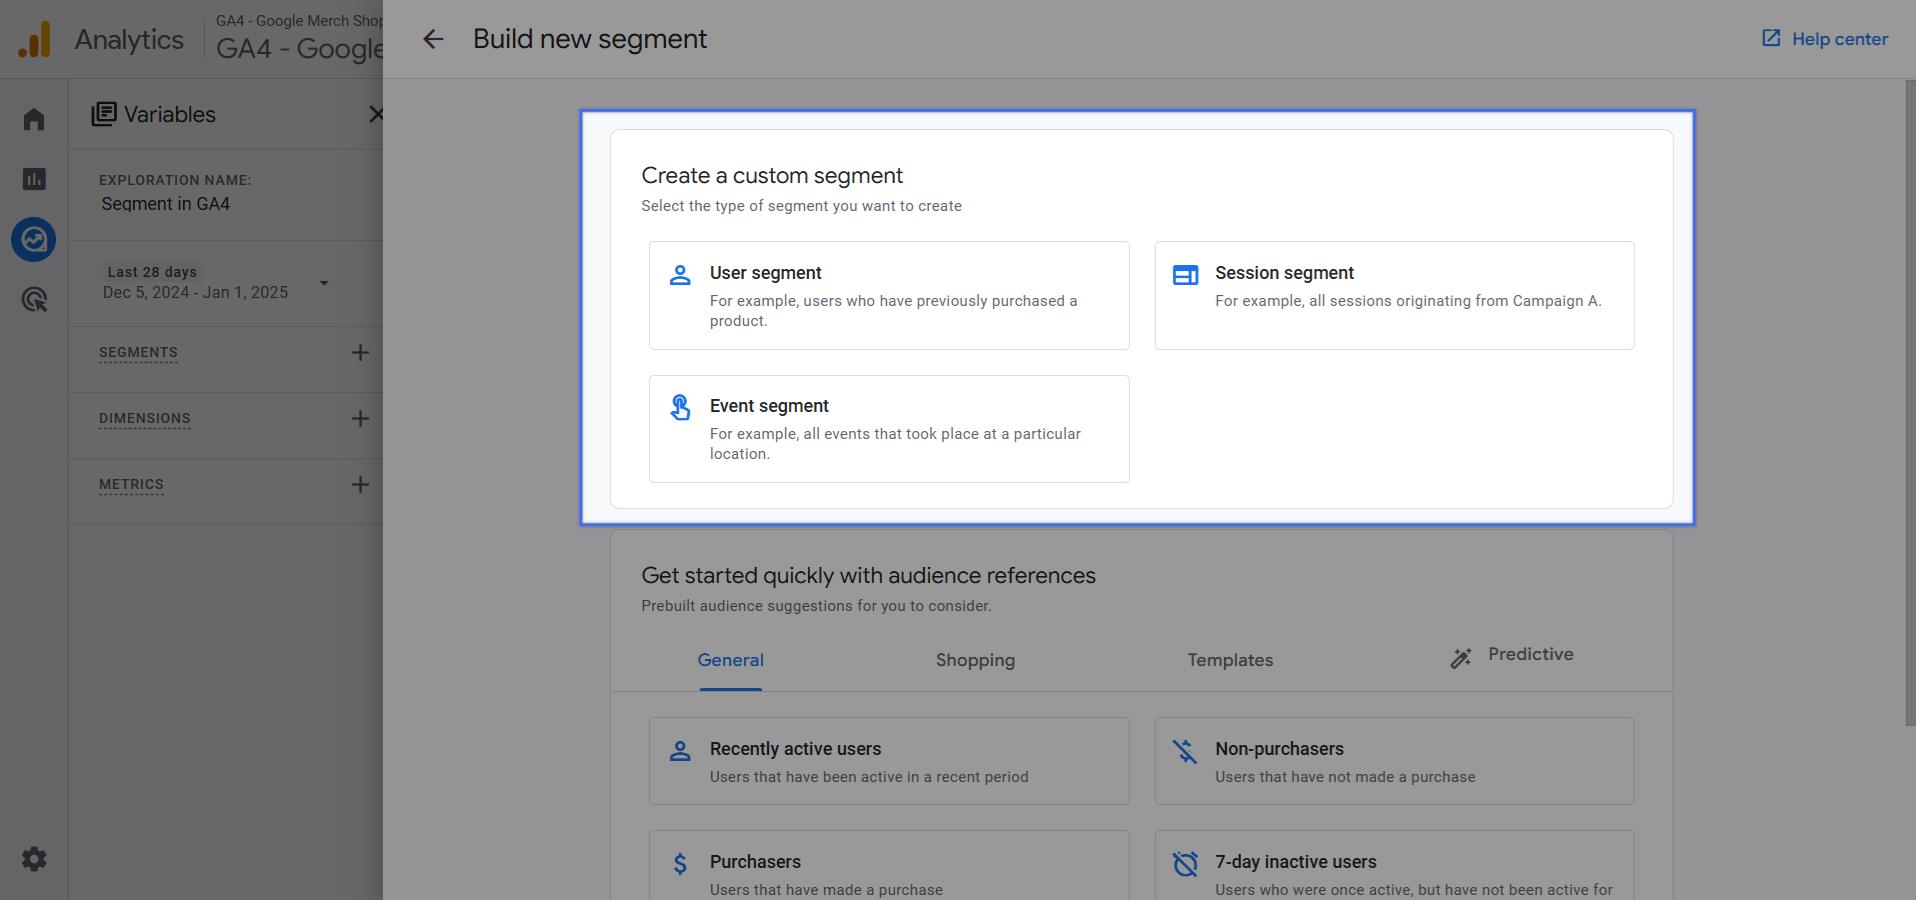Screen dimensions: 1916x900
Task: Choose the Session segment card
Action: [1394, 295]
